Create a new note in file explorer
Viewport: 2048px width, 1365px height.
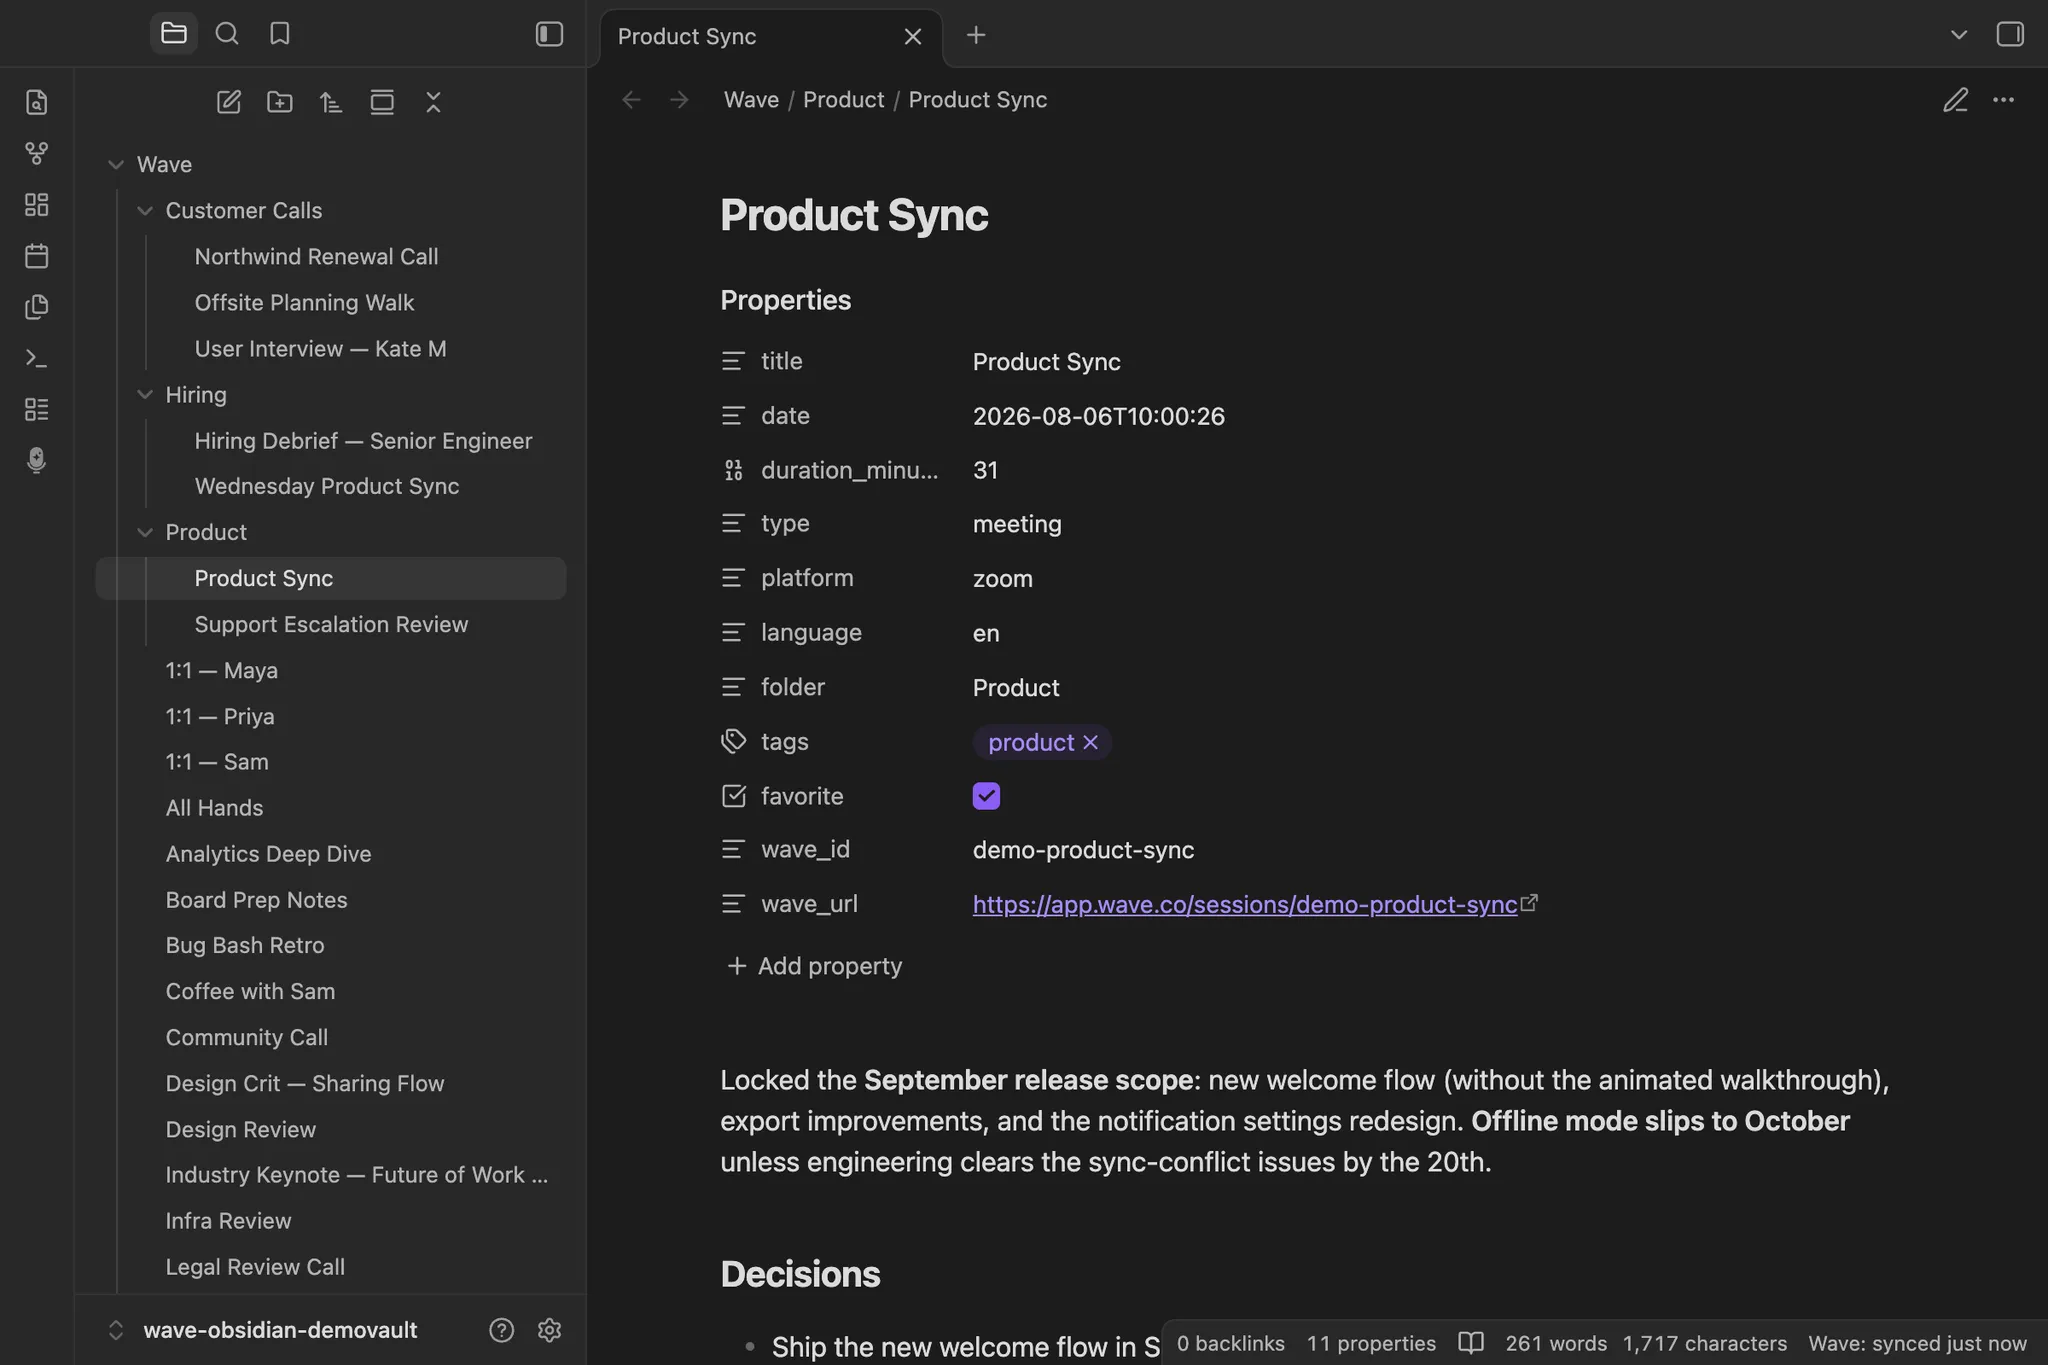click(229, 102)
